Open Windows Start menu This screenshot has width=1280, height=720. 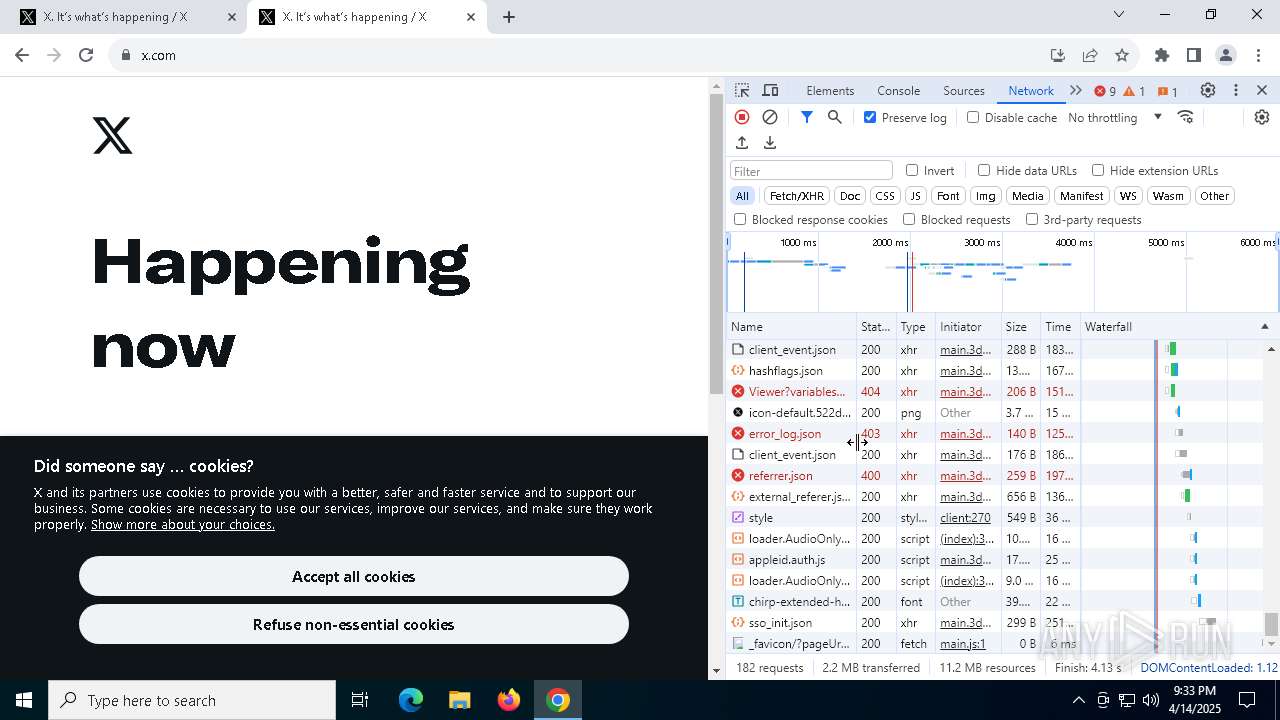(x=24, y=700)
